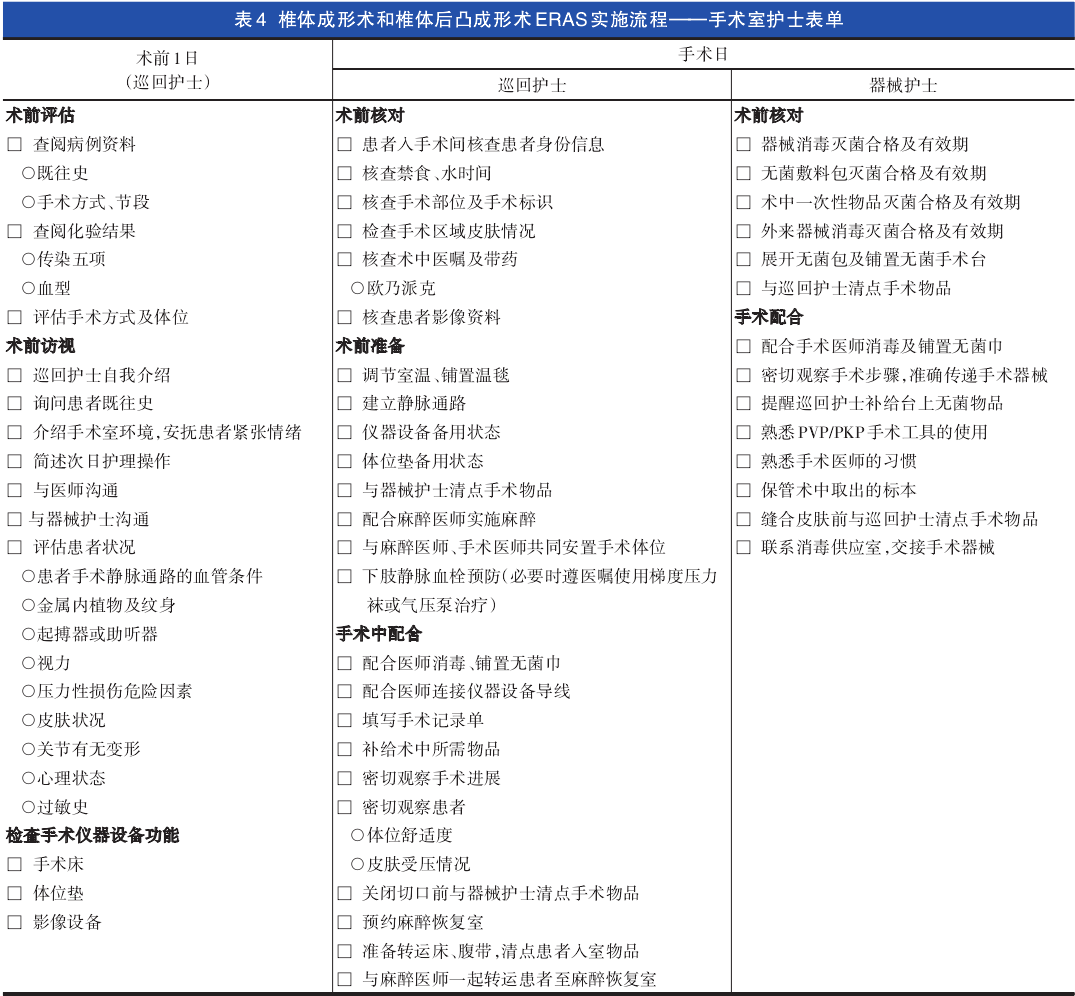Click the "检查手术仪器设备功能" section heading
Image resolution: width=1075 pixels, height=996 pixels.
[x=93, y=835]
